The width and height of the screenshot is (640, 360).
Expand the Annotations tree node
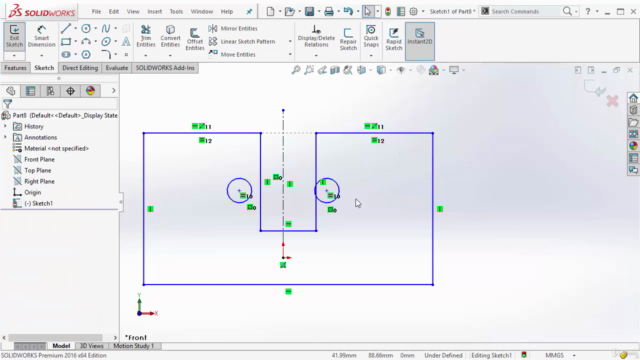(x=5, y=138)
